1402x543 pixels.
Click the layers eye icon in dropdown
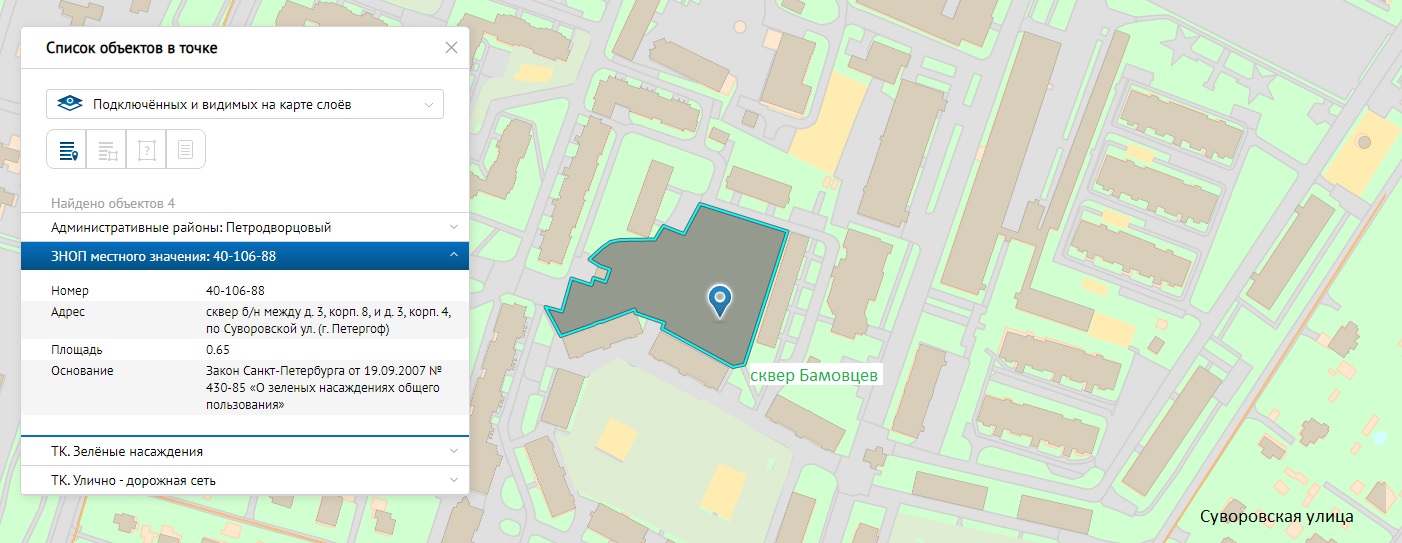pos(69,104)
